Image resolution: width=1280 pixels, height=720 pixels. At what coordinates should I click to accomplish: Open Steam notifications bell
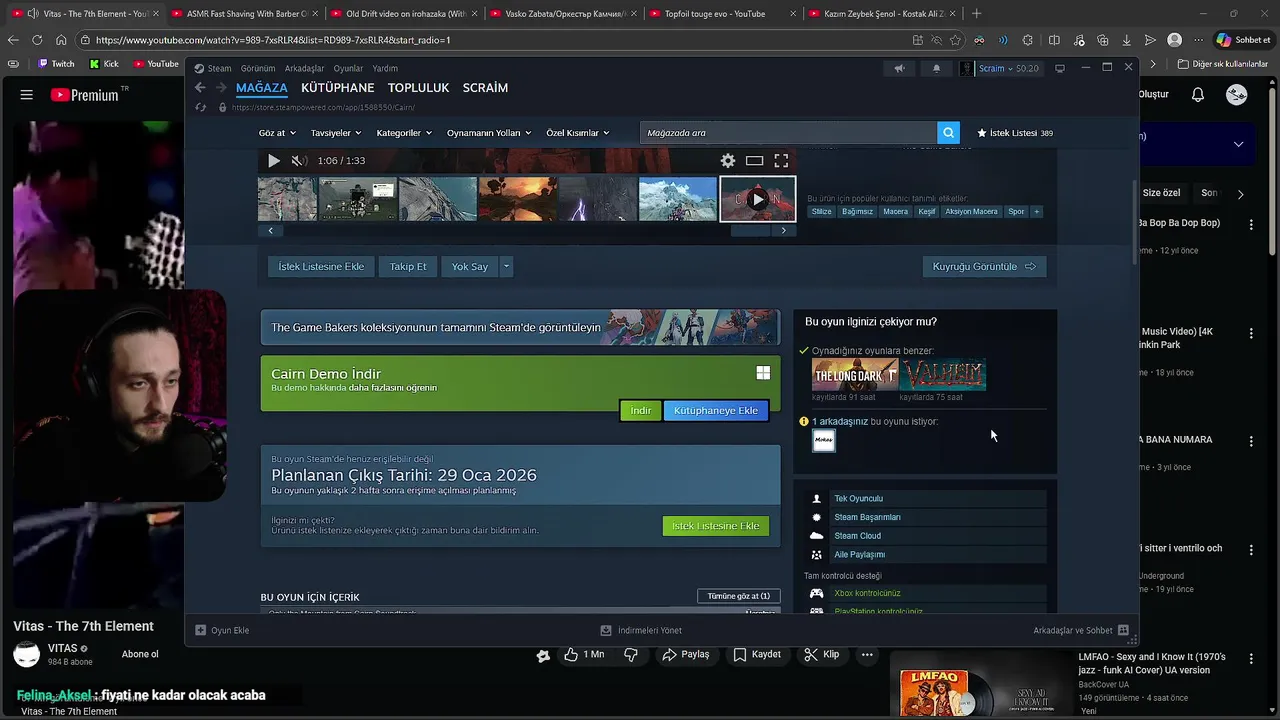coord(936,68)
